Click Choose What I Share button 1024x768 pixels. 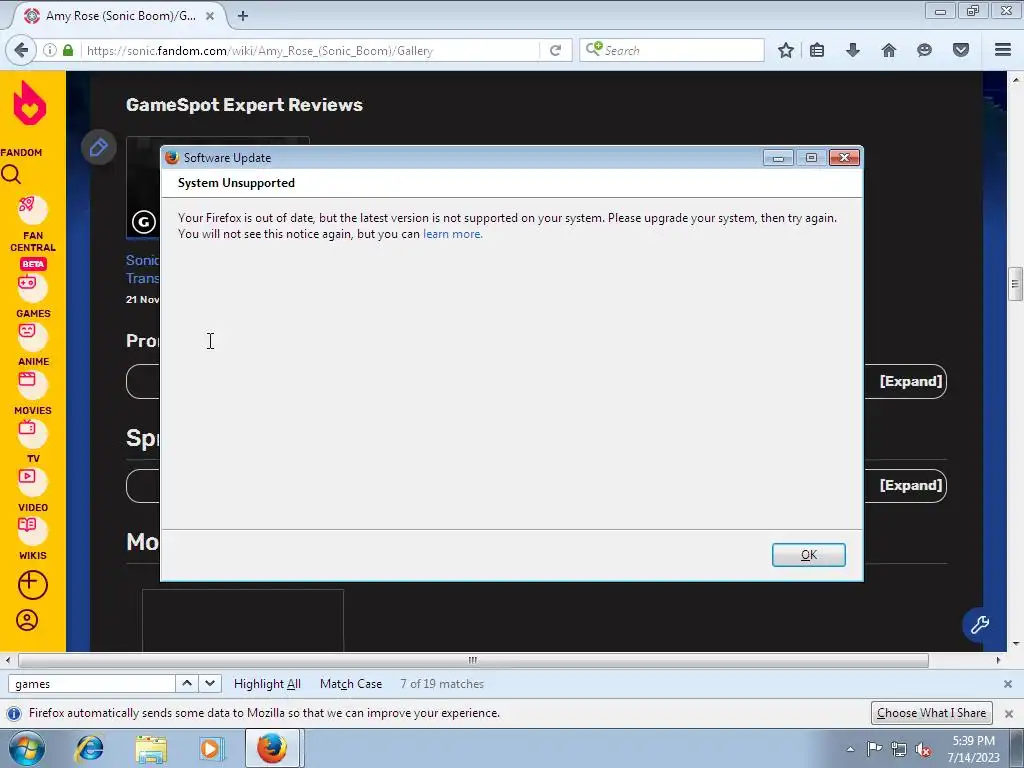click(931, 713)
